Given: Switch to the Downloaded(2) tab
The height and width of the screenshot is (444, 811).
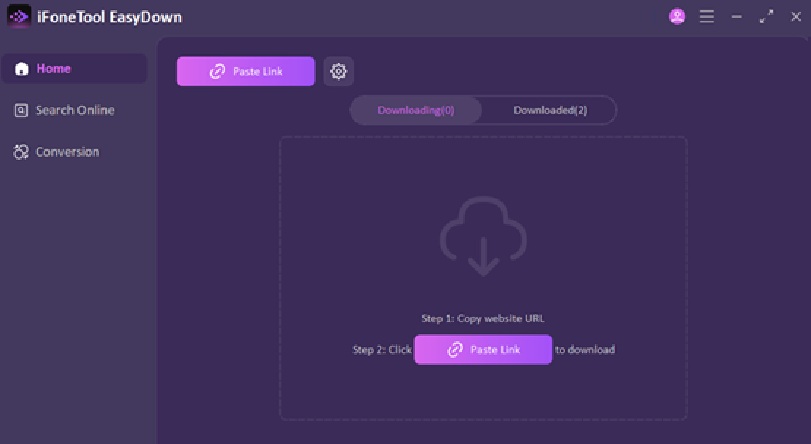Looking at the screenshot, I should pyautogui.click(x=550, y=110).
